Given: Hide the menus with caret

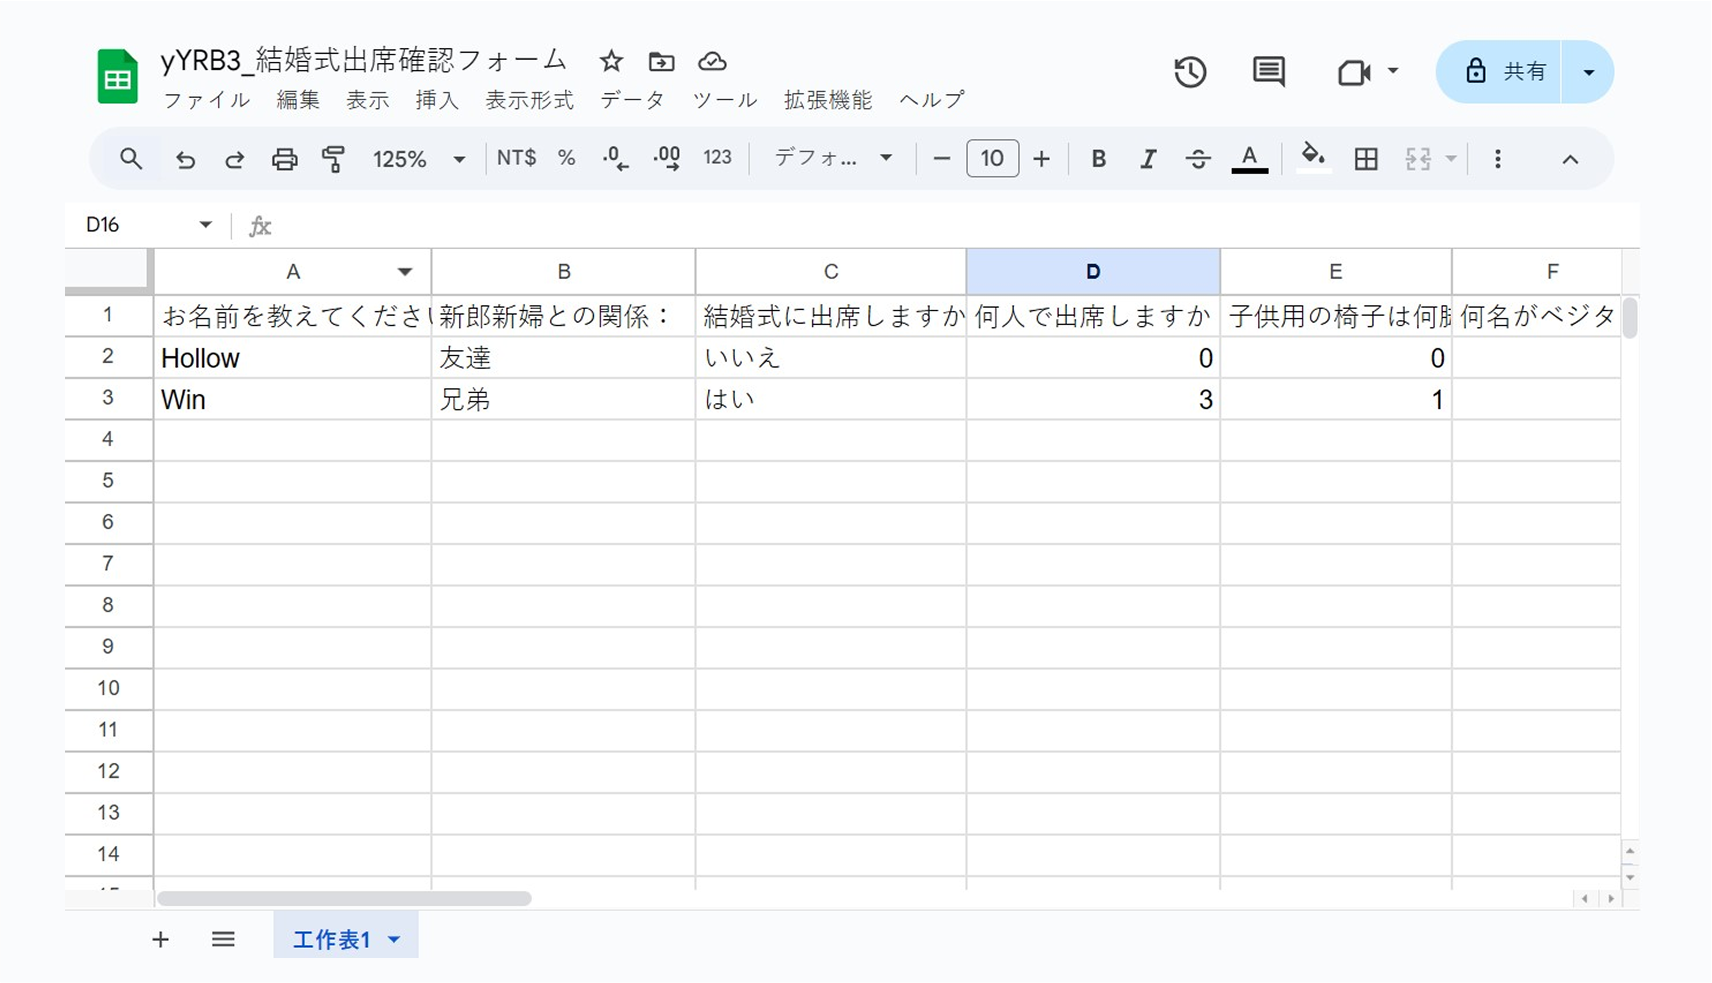Looking at the screenshot, I should 1570,159.
